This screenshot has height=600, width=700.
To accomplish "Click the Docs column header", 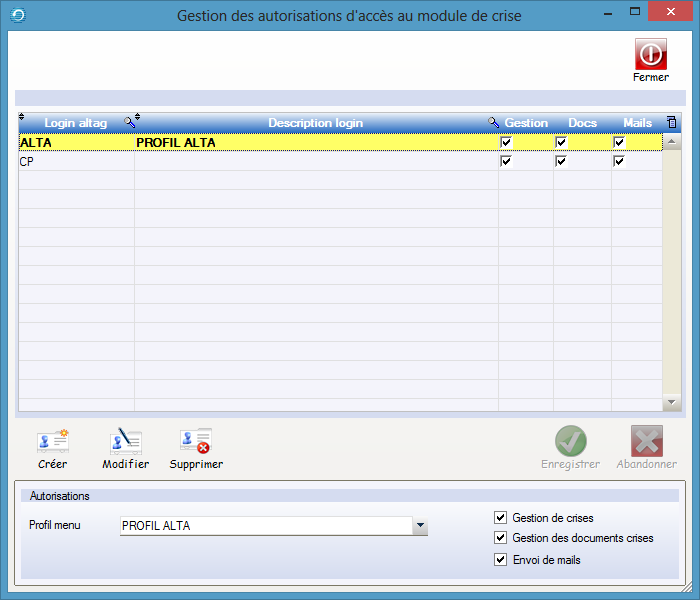I will [582, 123].
